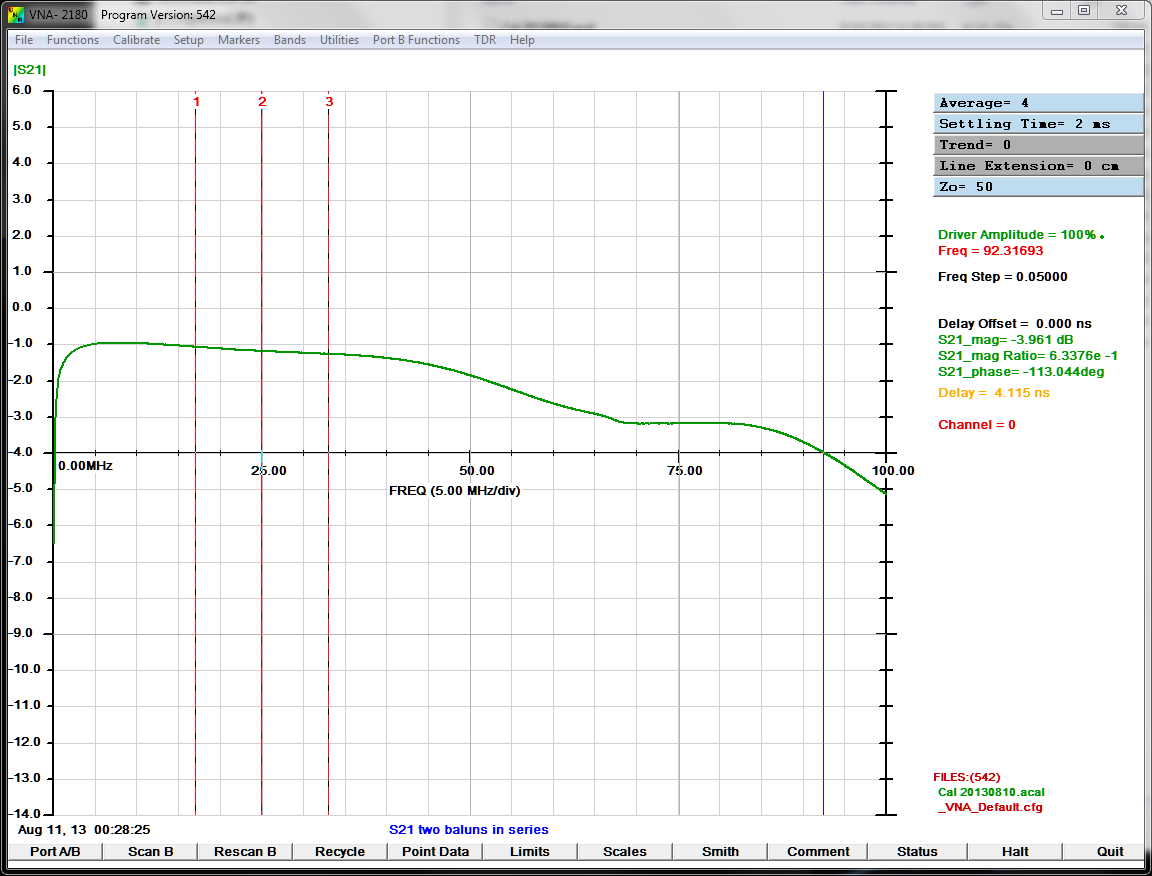
Task: Click the |S21| trace label
Action: tap(30, 70)
